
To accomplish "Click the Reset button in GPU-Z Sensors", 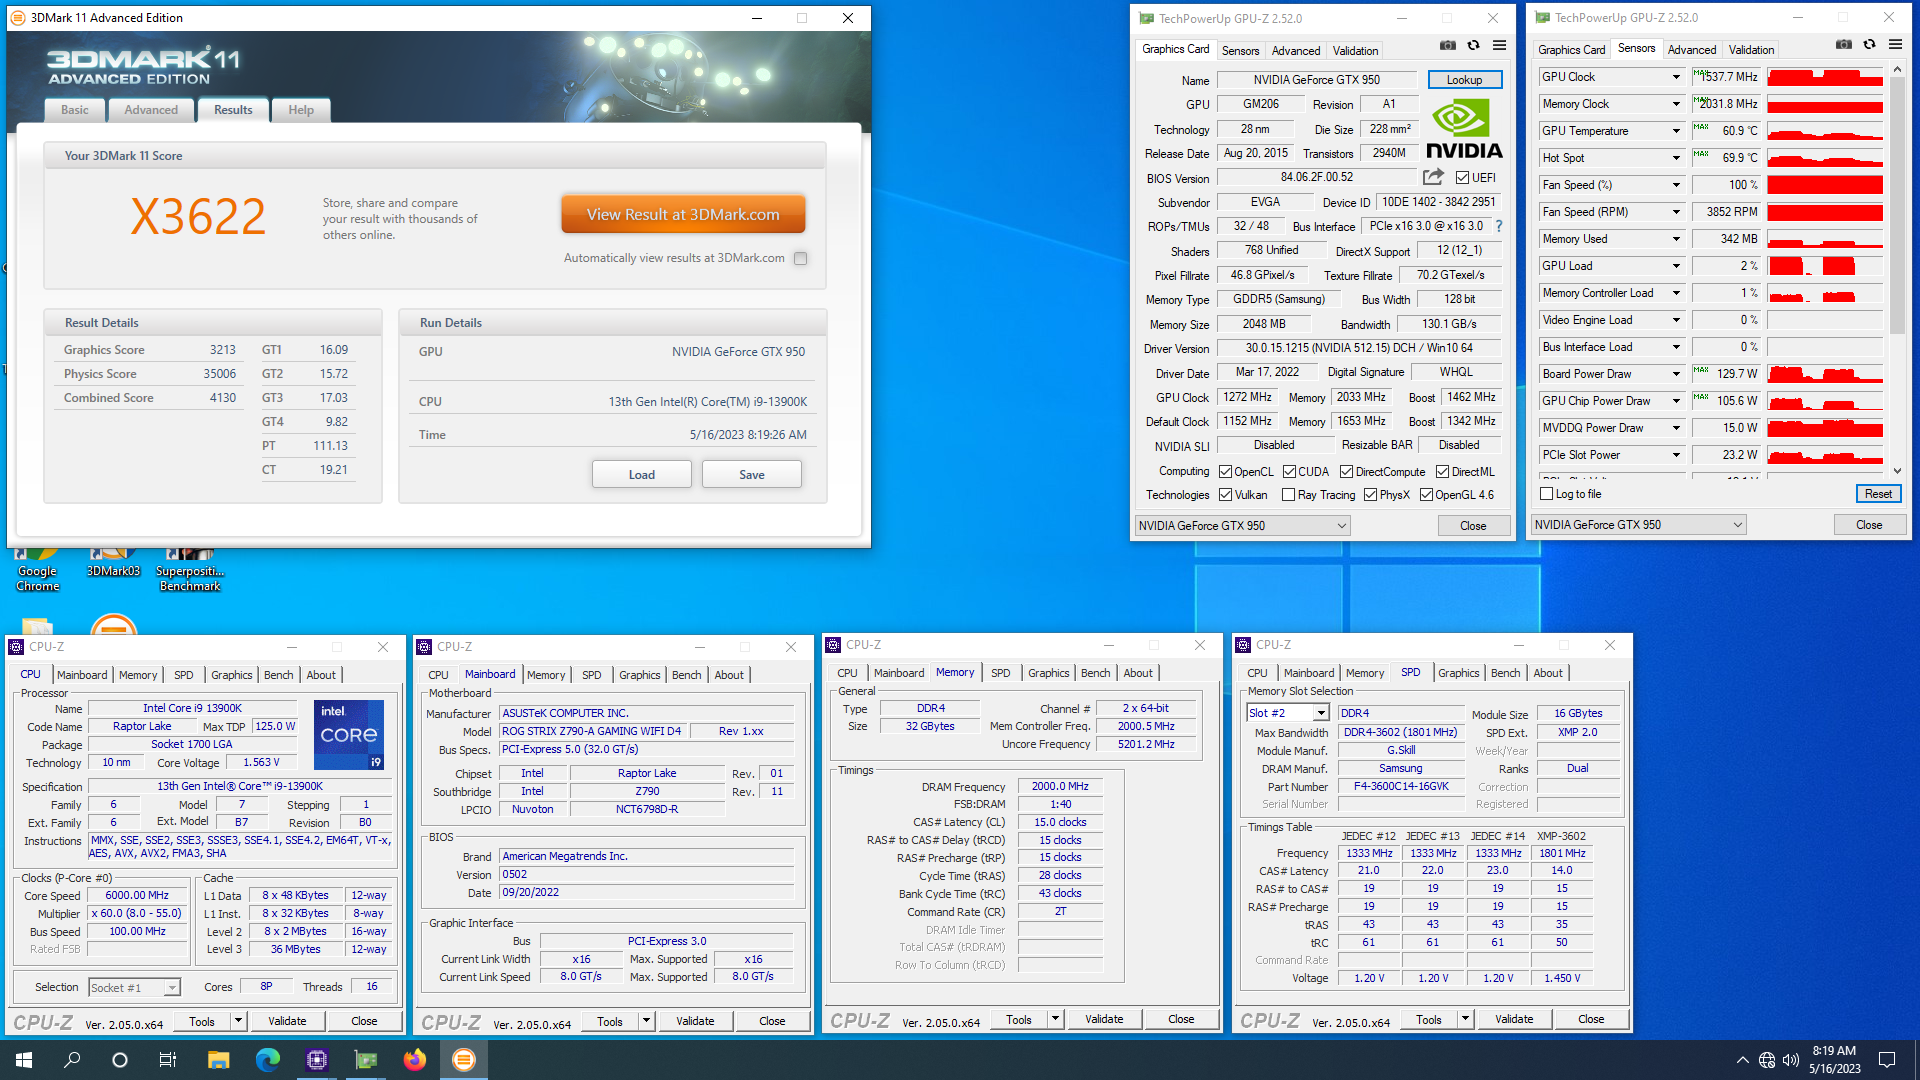I will click(1878, 494).
